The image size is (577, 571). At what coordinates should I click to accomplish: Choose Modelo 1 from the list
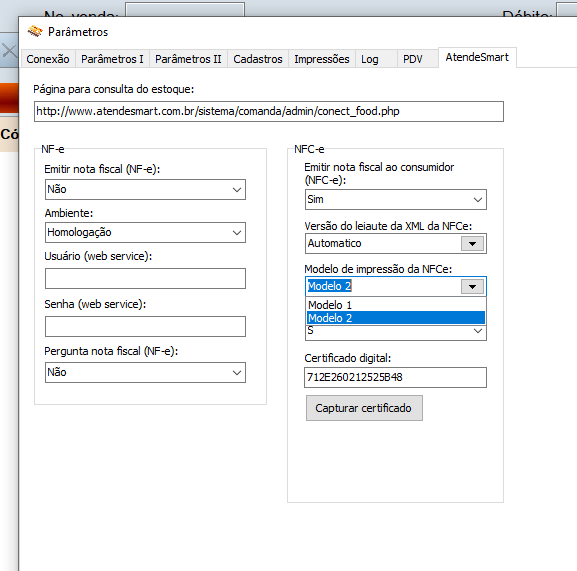(x=396, y=305)
